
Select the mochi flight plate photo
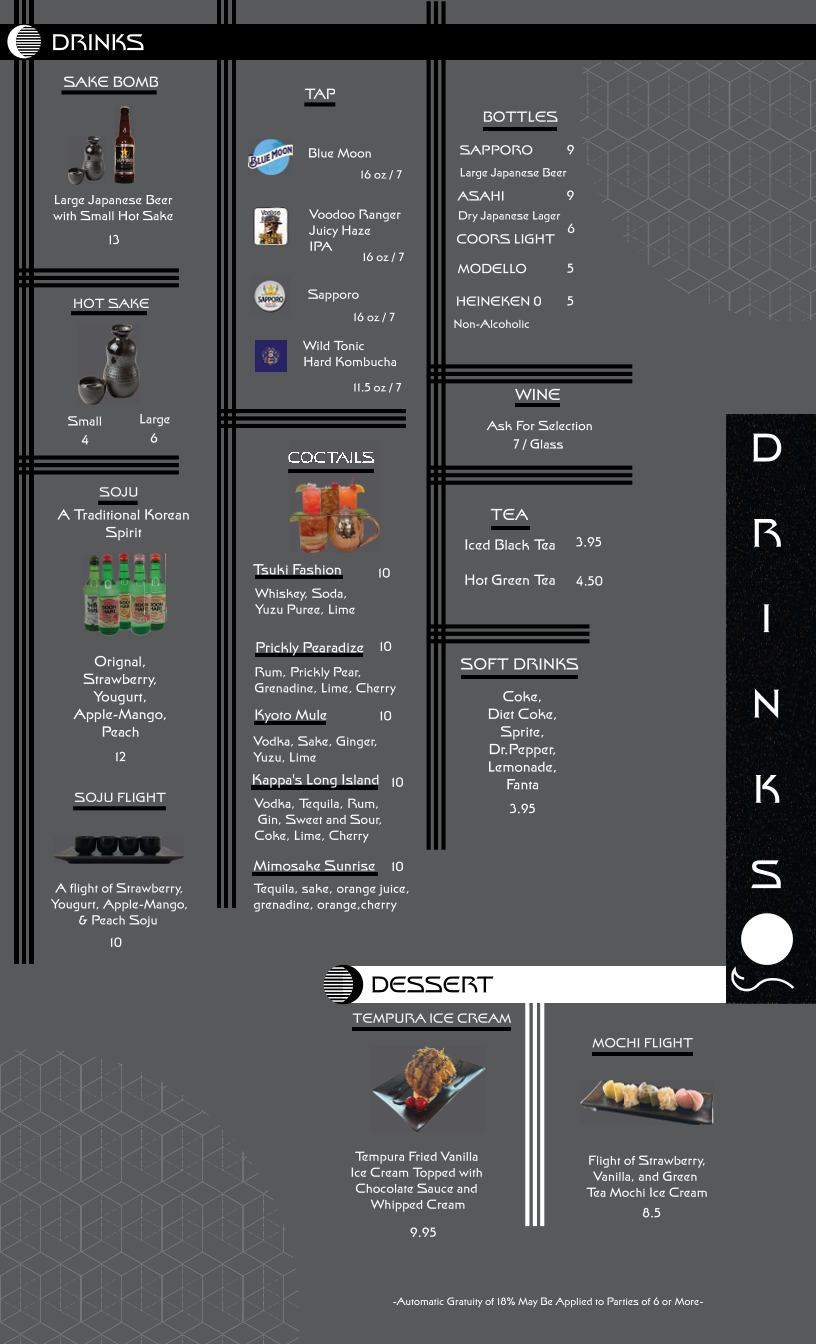point(646,1100)
